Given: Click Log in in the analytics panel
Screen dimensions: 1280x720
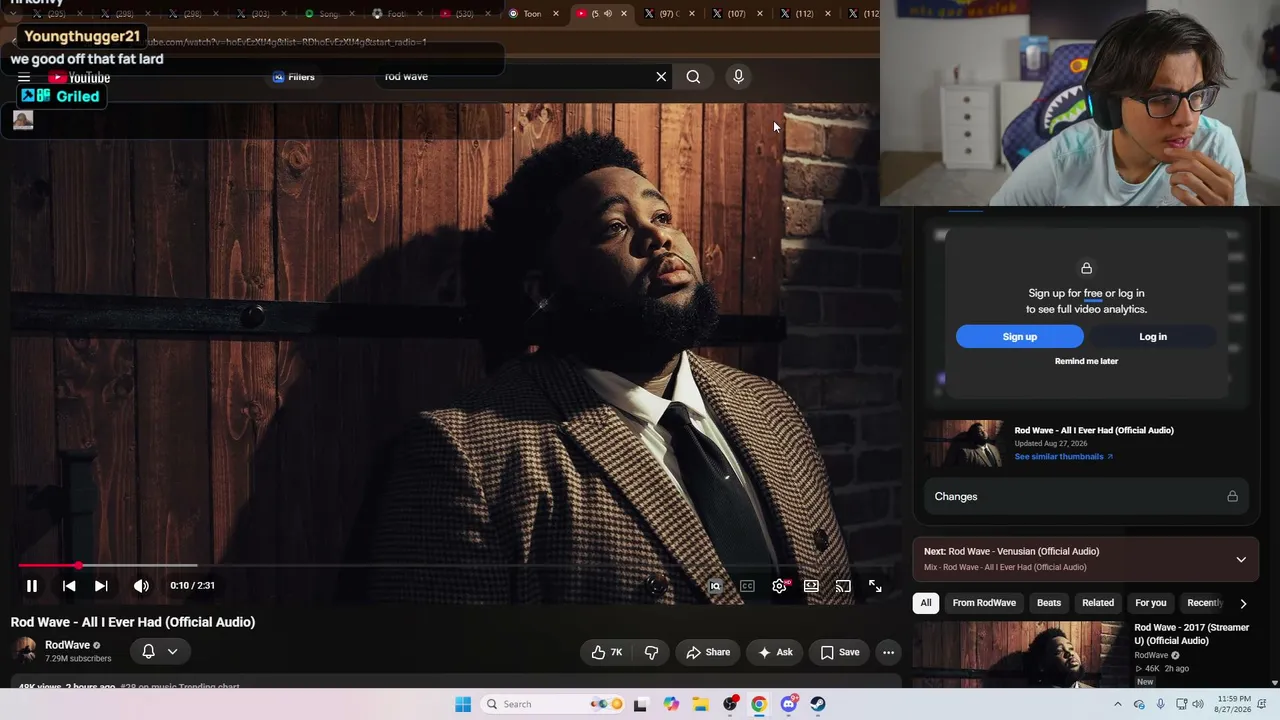Looking at the screenshot, I should point(1153,337).
